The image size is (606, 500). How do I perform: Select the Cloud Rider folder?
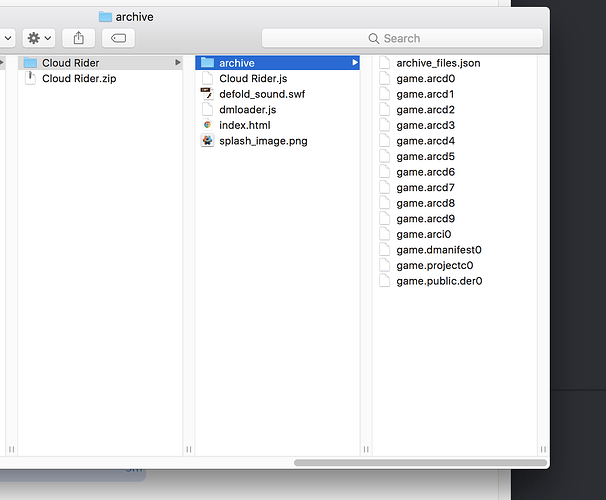[70, 63]
